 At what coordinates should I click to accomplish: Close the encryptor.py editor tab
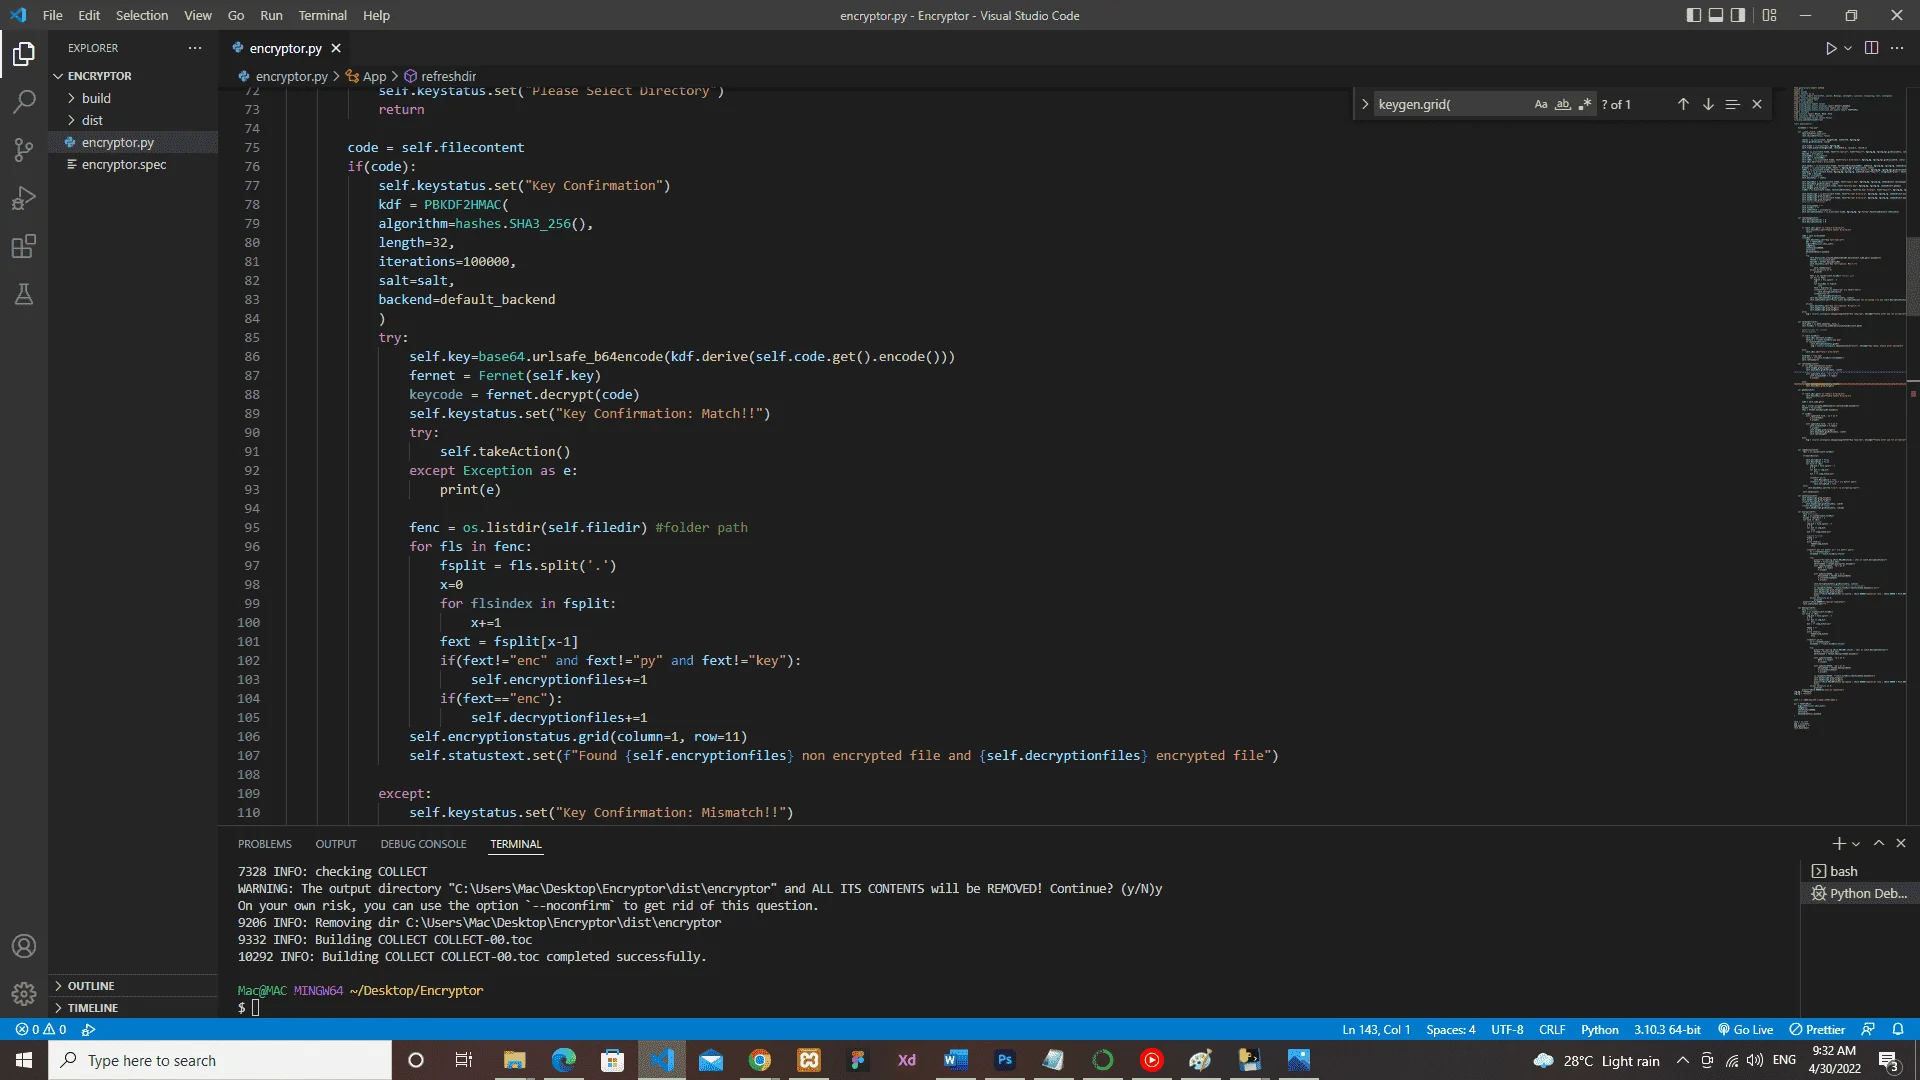pyautogui.click(x=336, y=48)
